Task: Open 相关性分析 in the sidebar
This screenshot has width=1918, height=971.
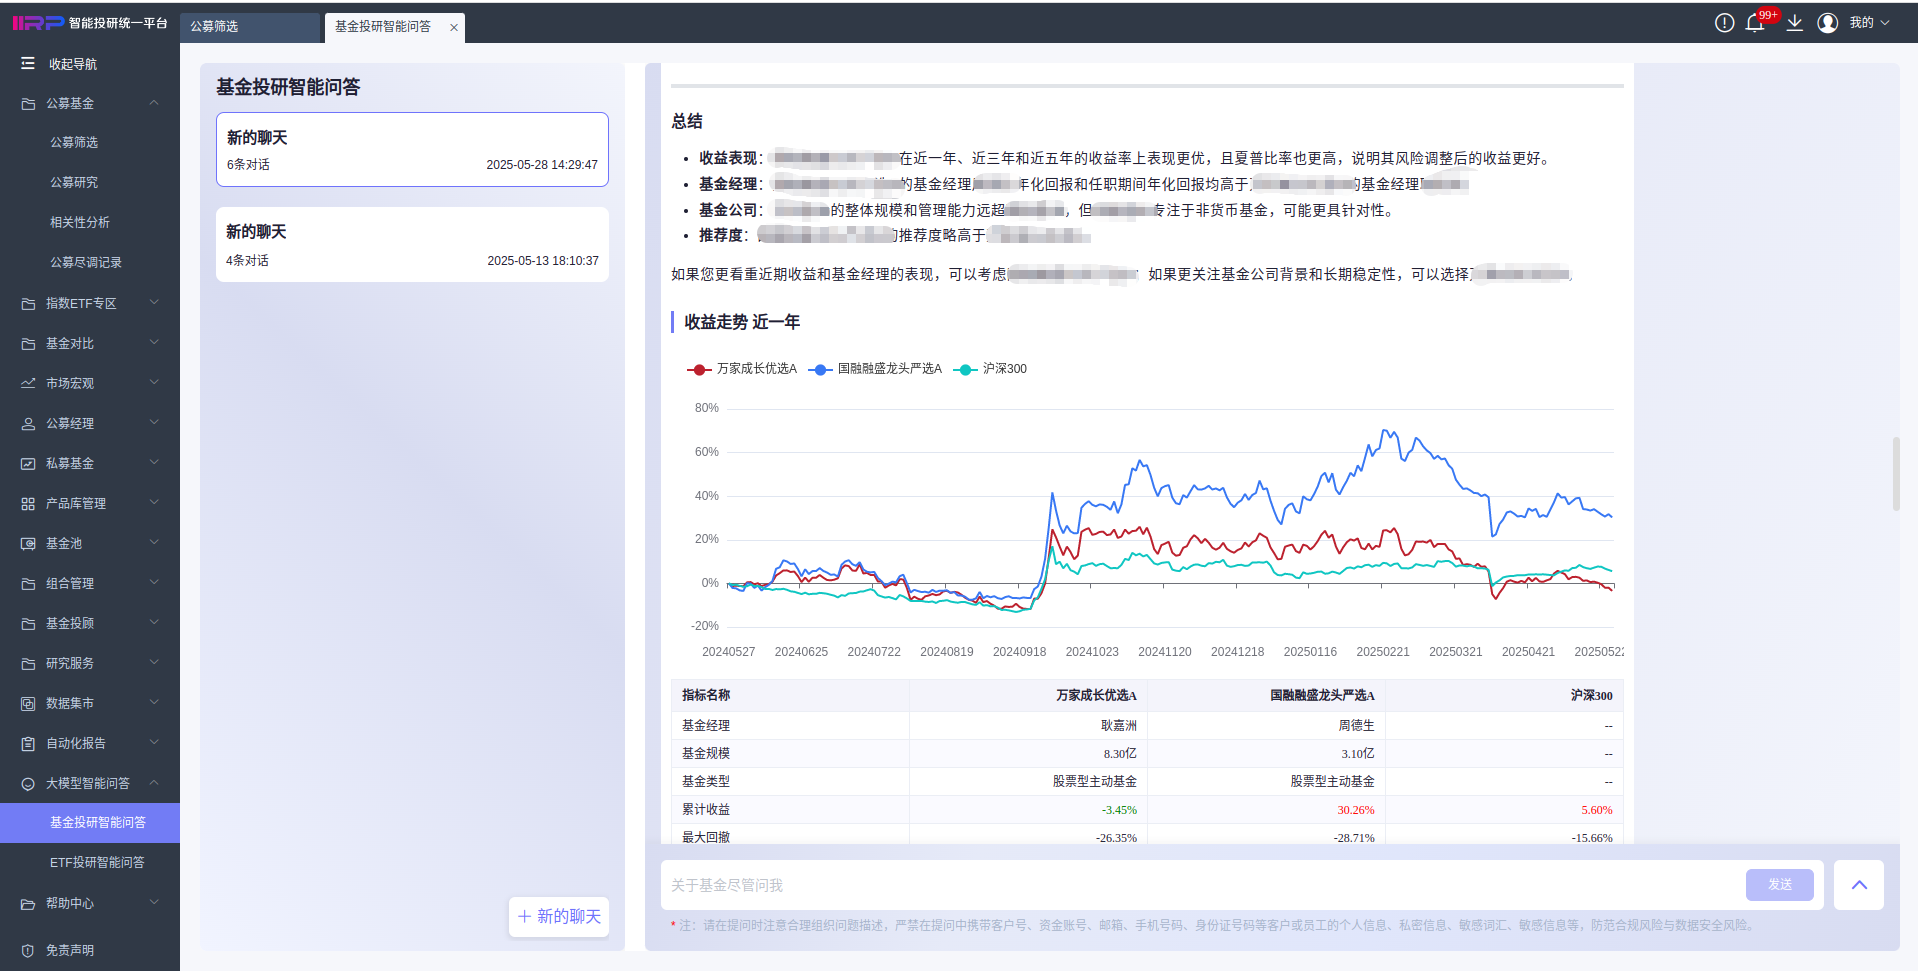Action: click(80, 223)
